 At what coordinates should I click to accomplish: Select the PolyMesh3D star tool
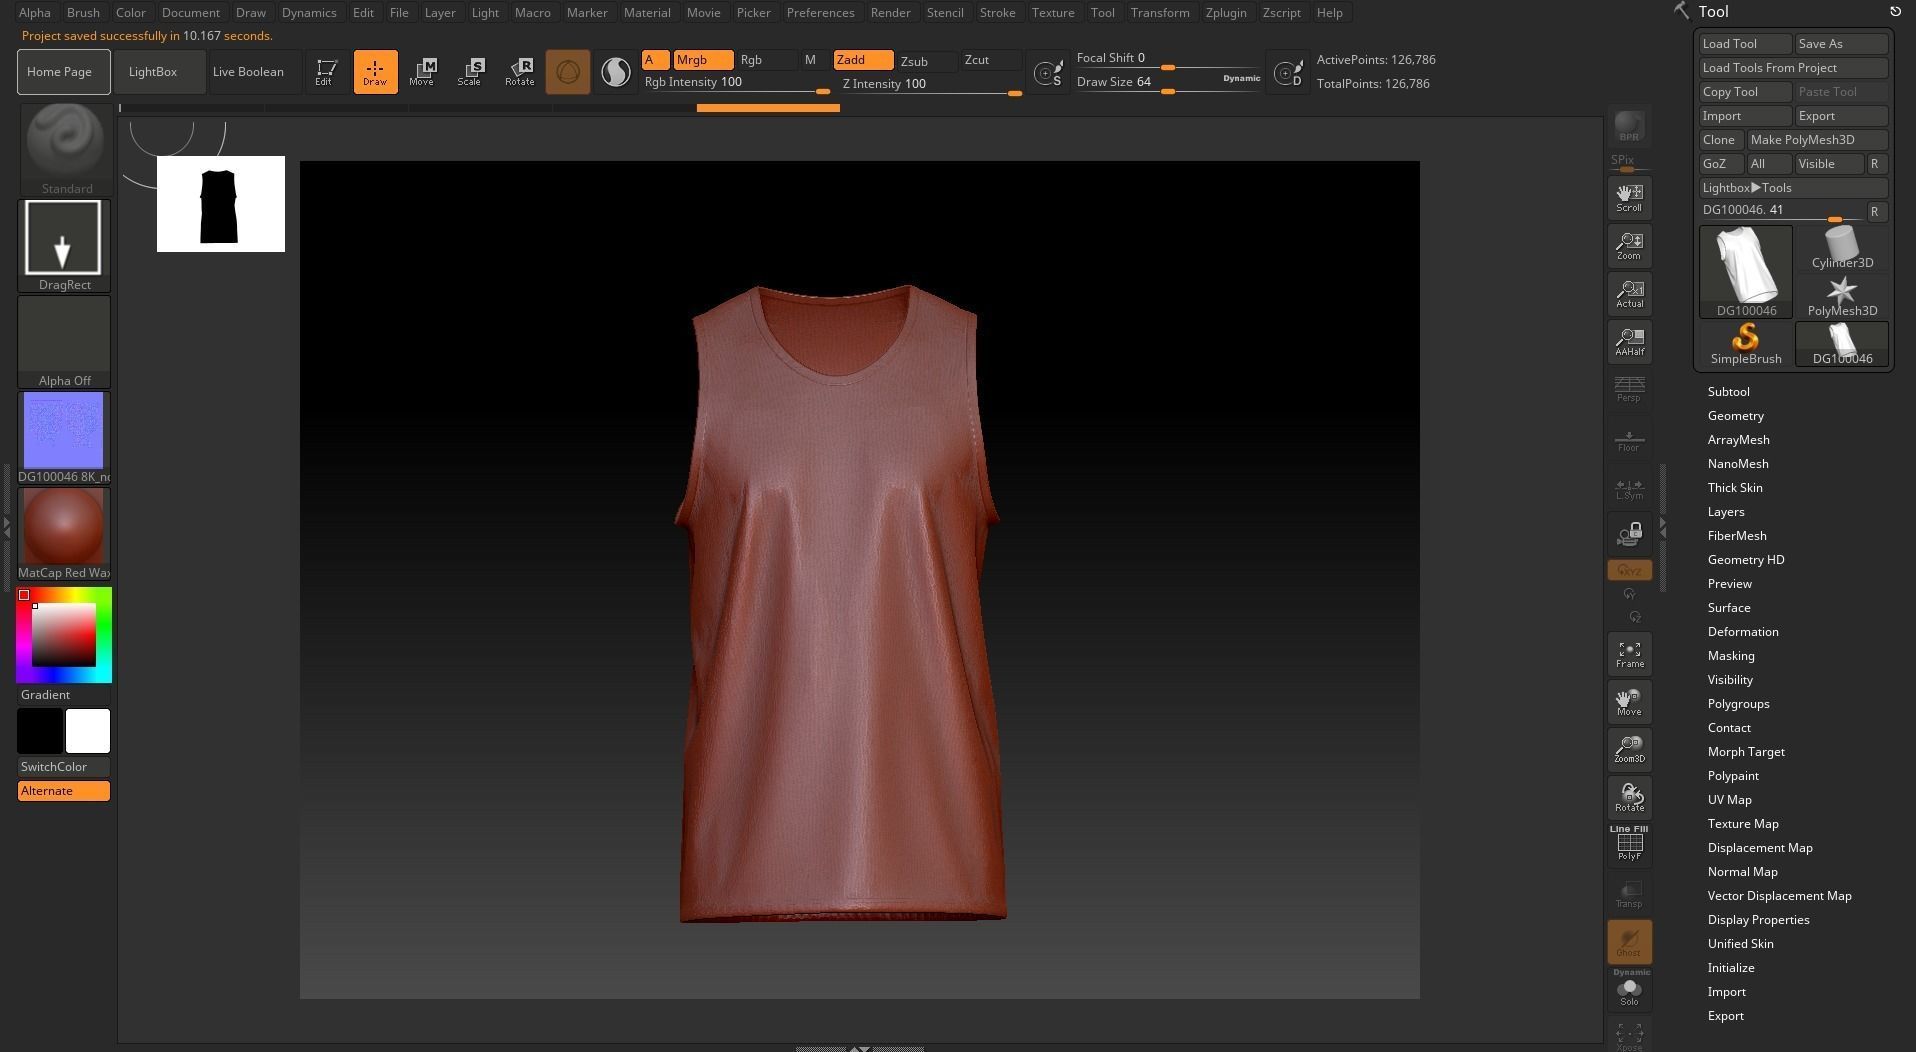1842,296
